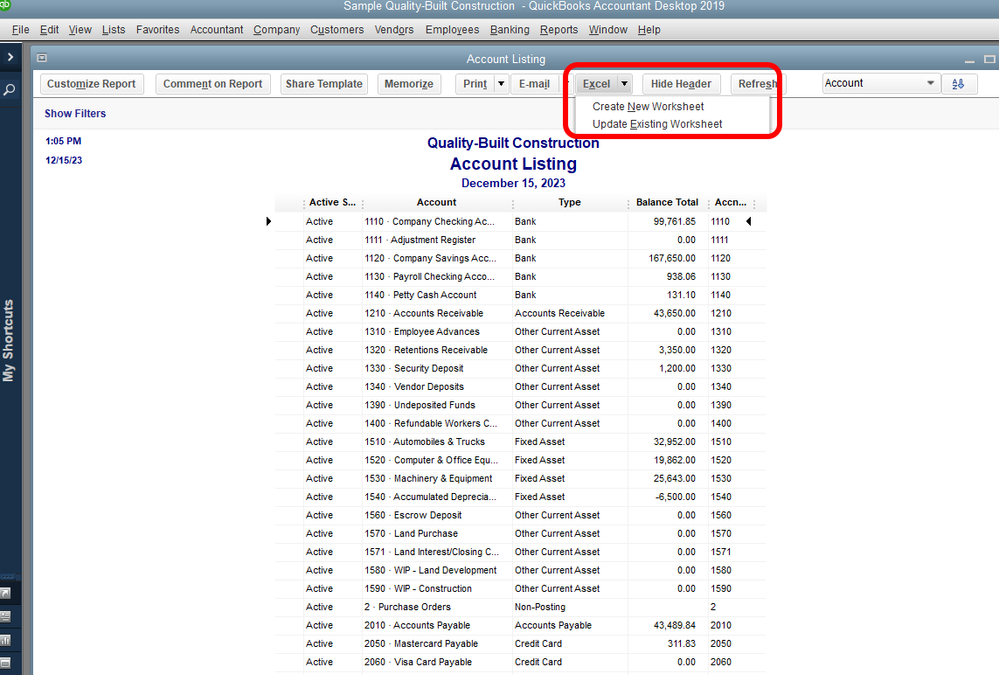Open the Account sort-by combo box
Viewport: 999px width, 675px height.
881,83
